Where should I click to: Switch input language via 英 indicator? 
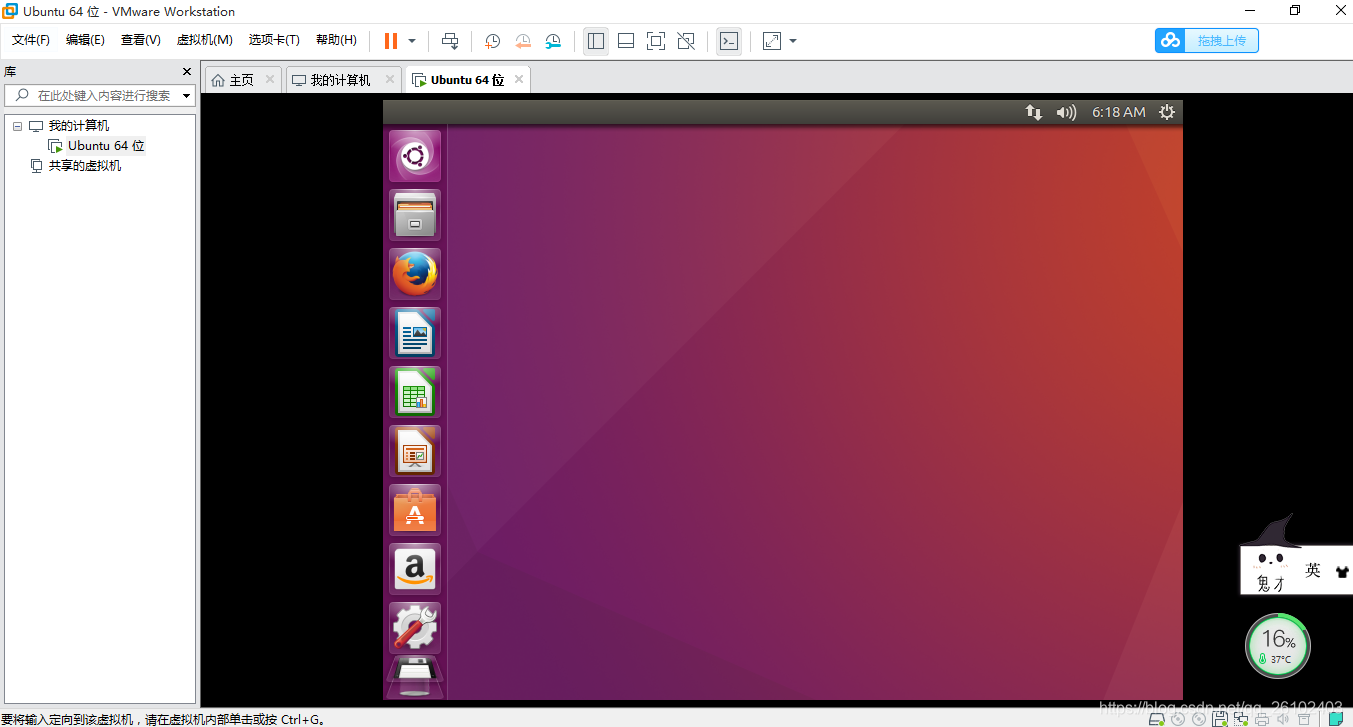pyautogui.click(x=1313, y=570)
